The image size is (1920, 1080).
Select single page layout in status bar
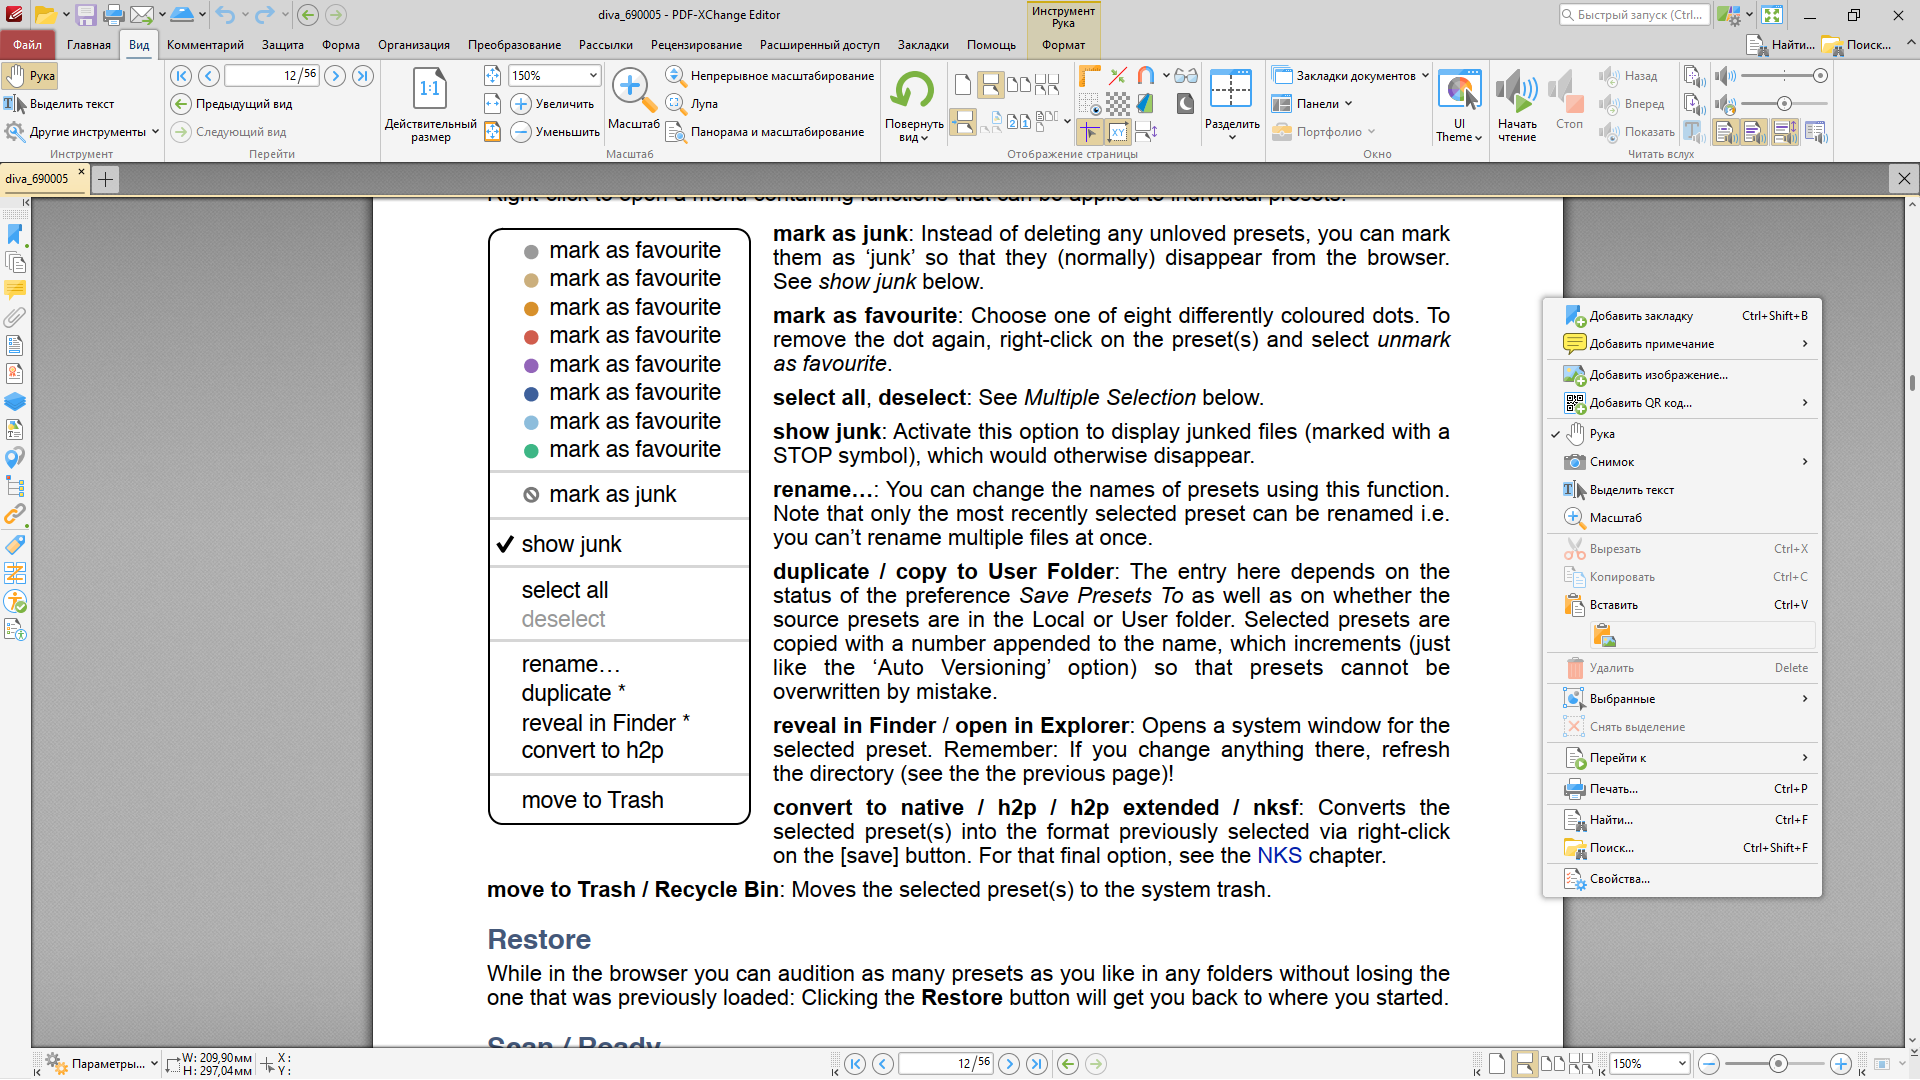[x=1497, y=1064]
